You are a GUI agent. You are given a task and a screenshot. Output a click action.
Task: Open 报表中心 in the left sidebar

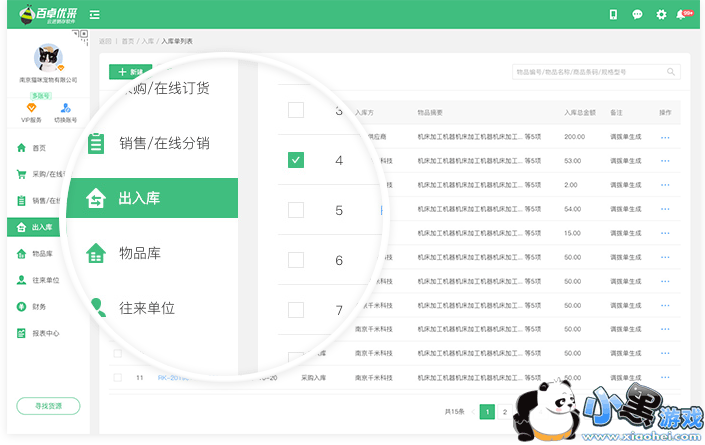(45, 333)
